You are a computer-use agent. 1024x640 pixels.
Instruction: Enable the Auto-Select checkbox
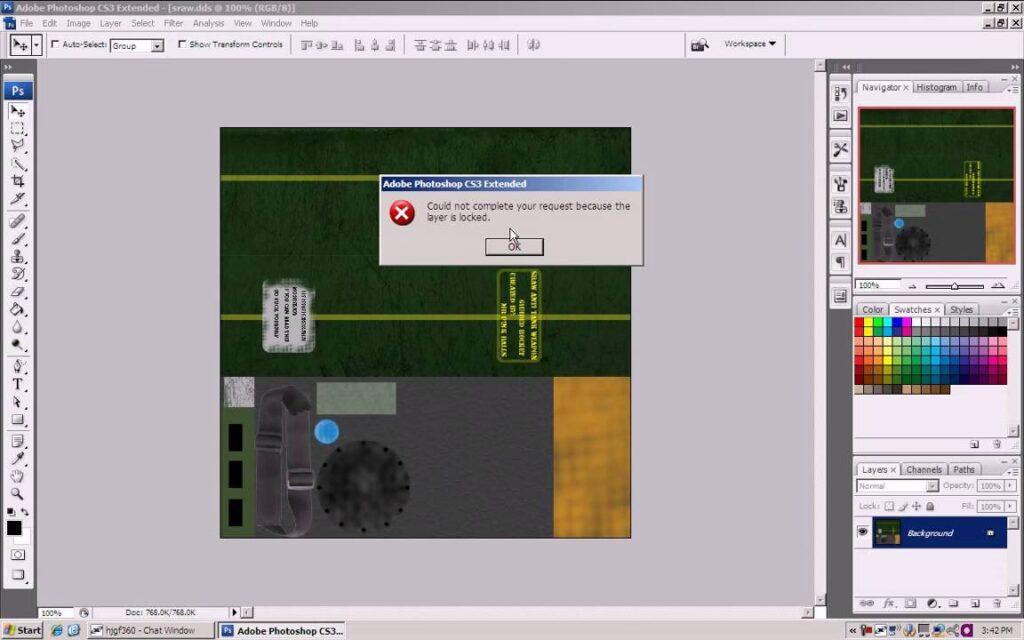(x=55, y=44)
